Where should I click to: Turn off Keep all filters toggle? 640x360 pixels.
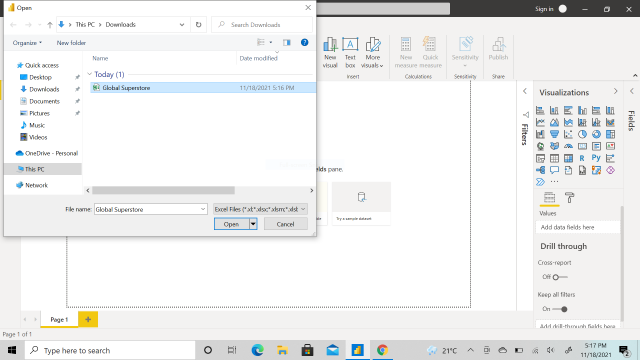point(560,309)
